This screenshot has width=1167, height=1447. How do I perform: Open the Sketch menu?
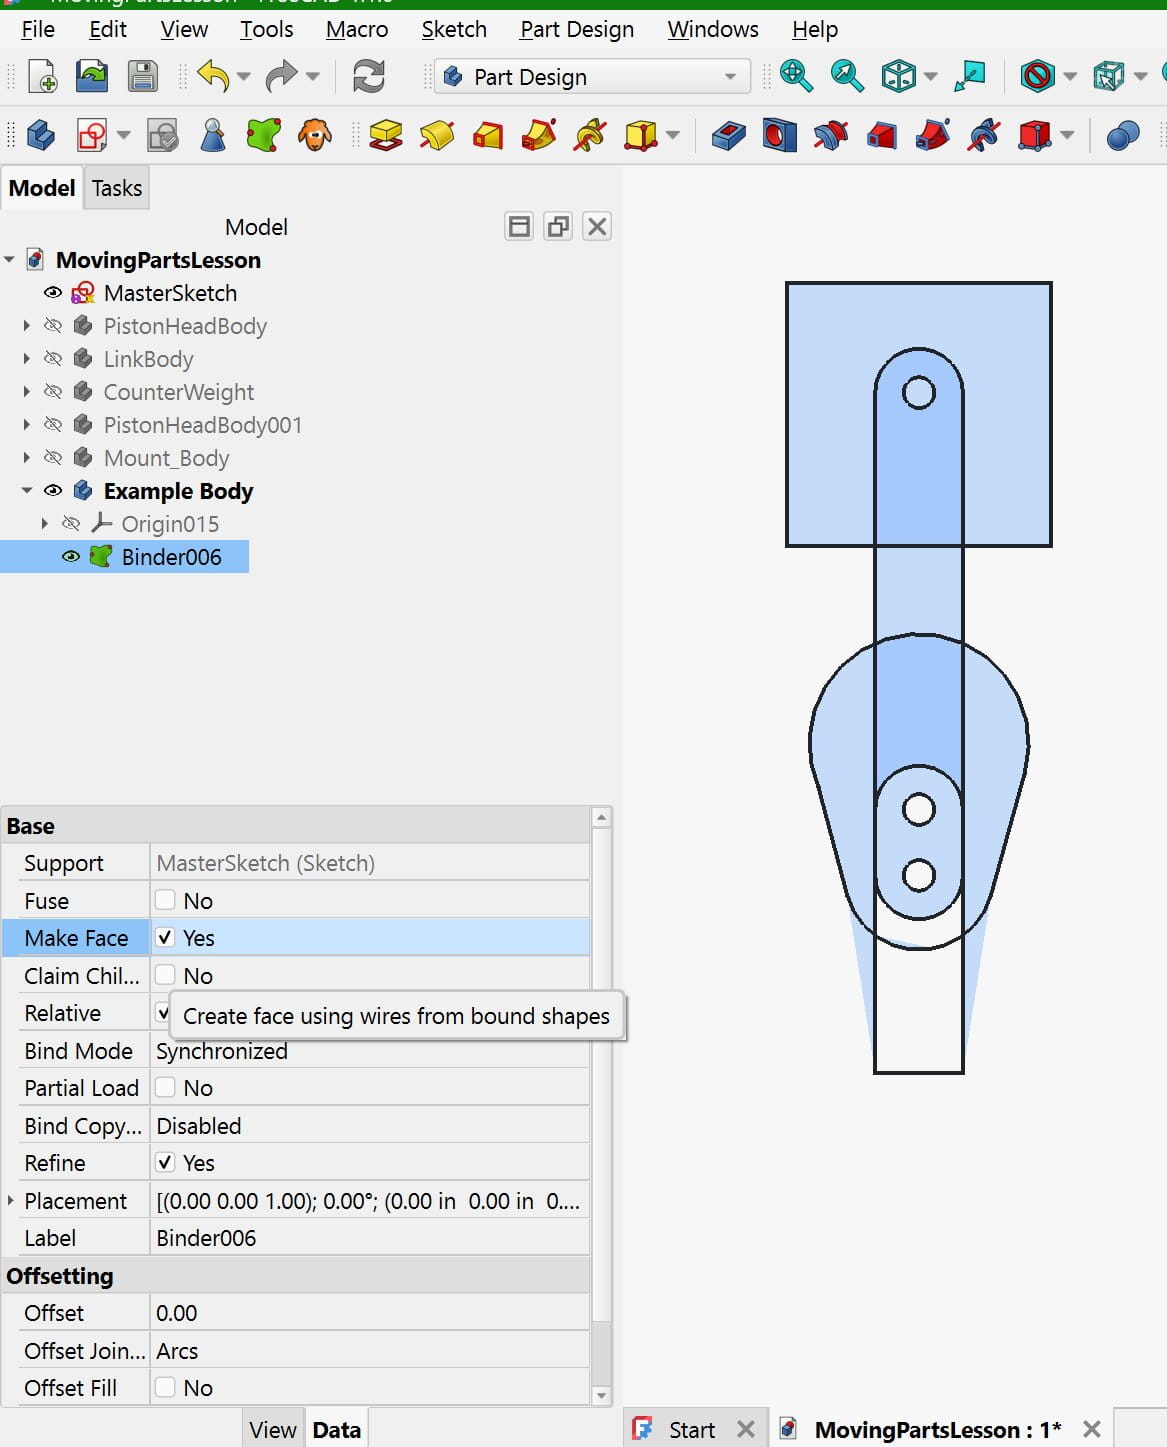coord(454,29)
